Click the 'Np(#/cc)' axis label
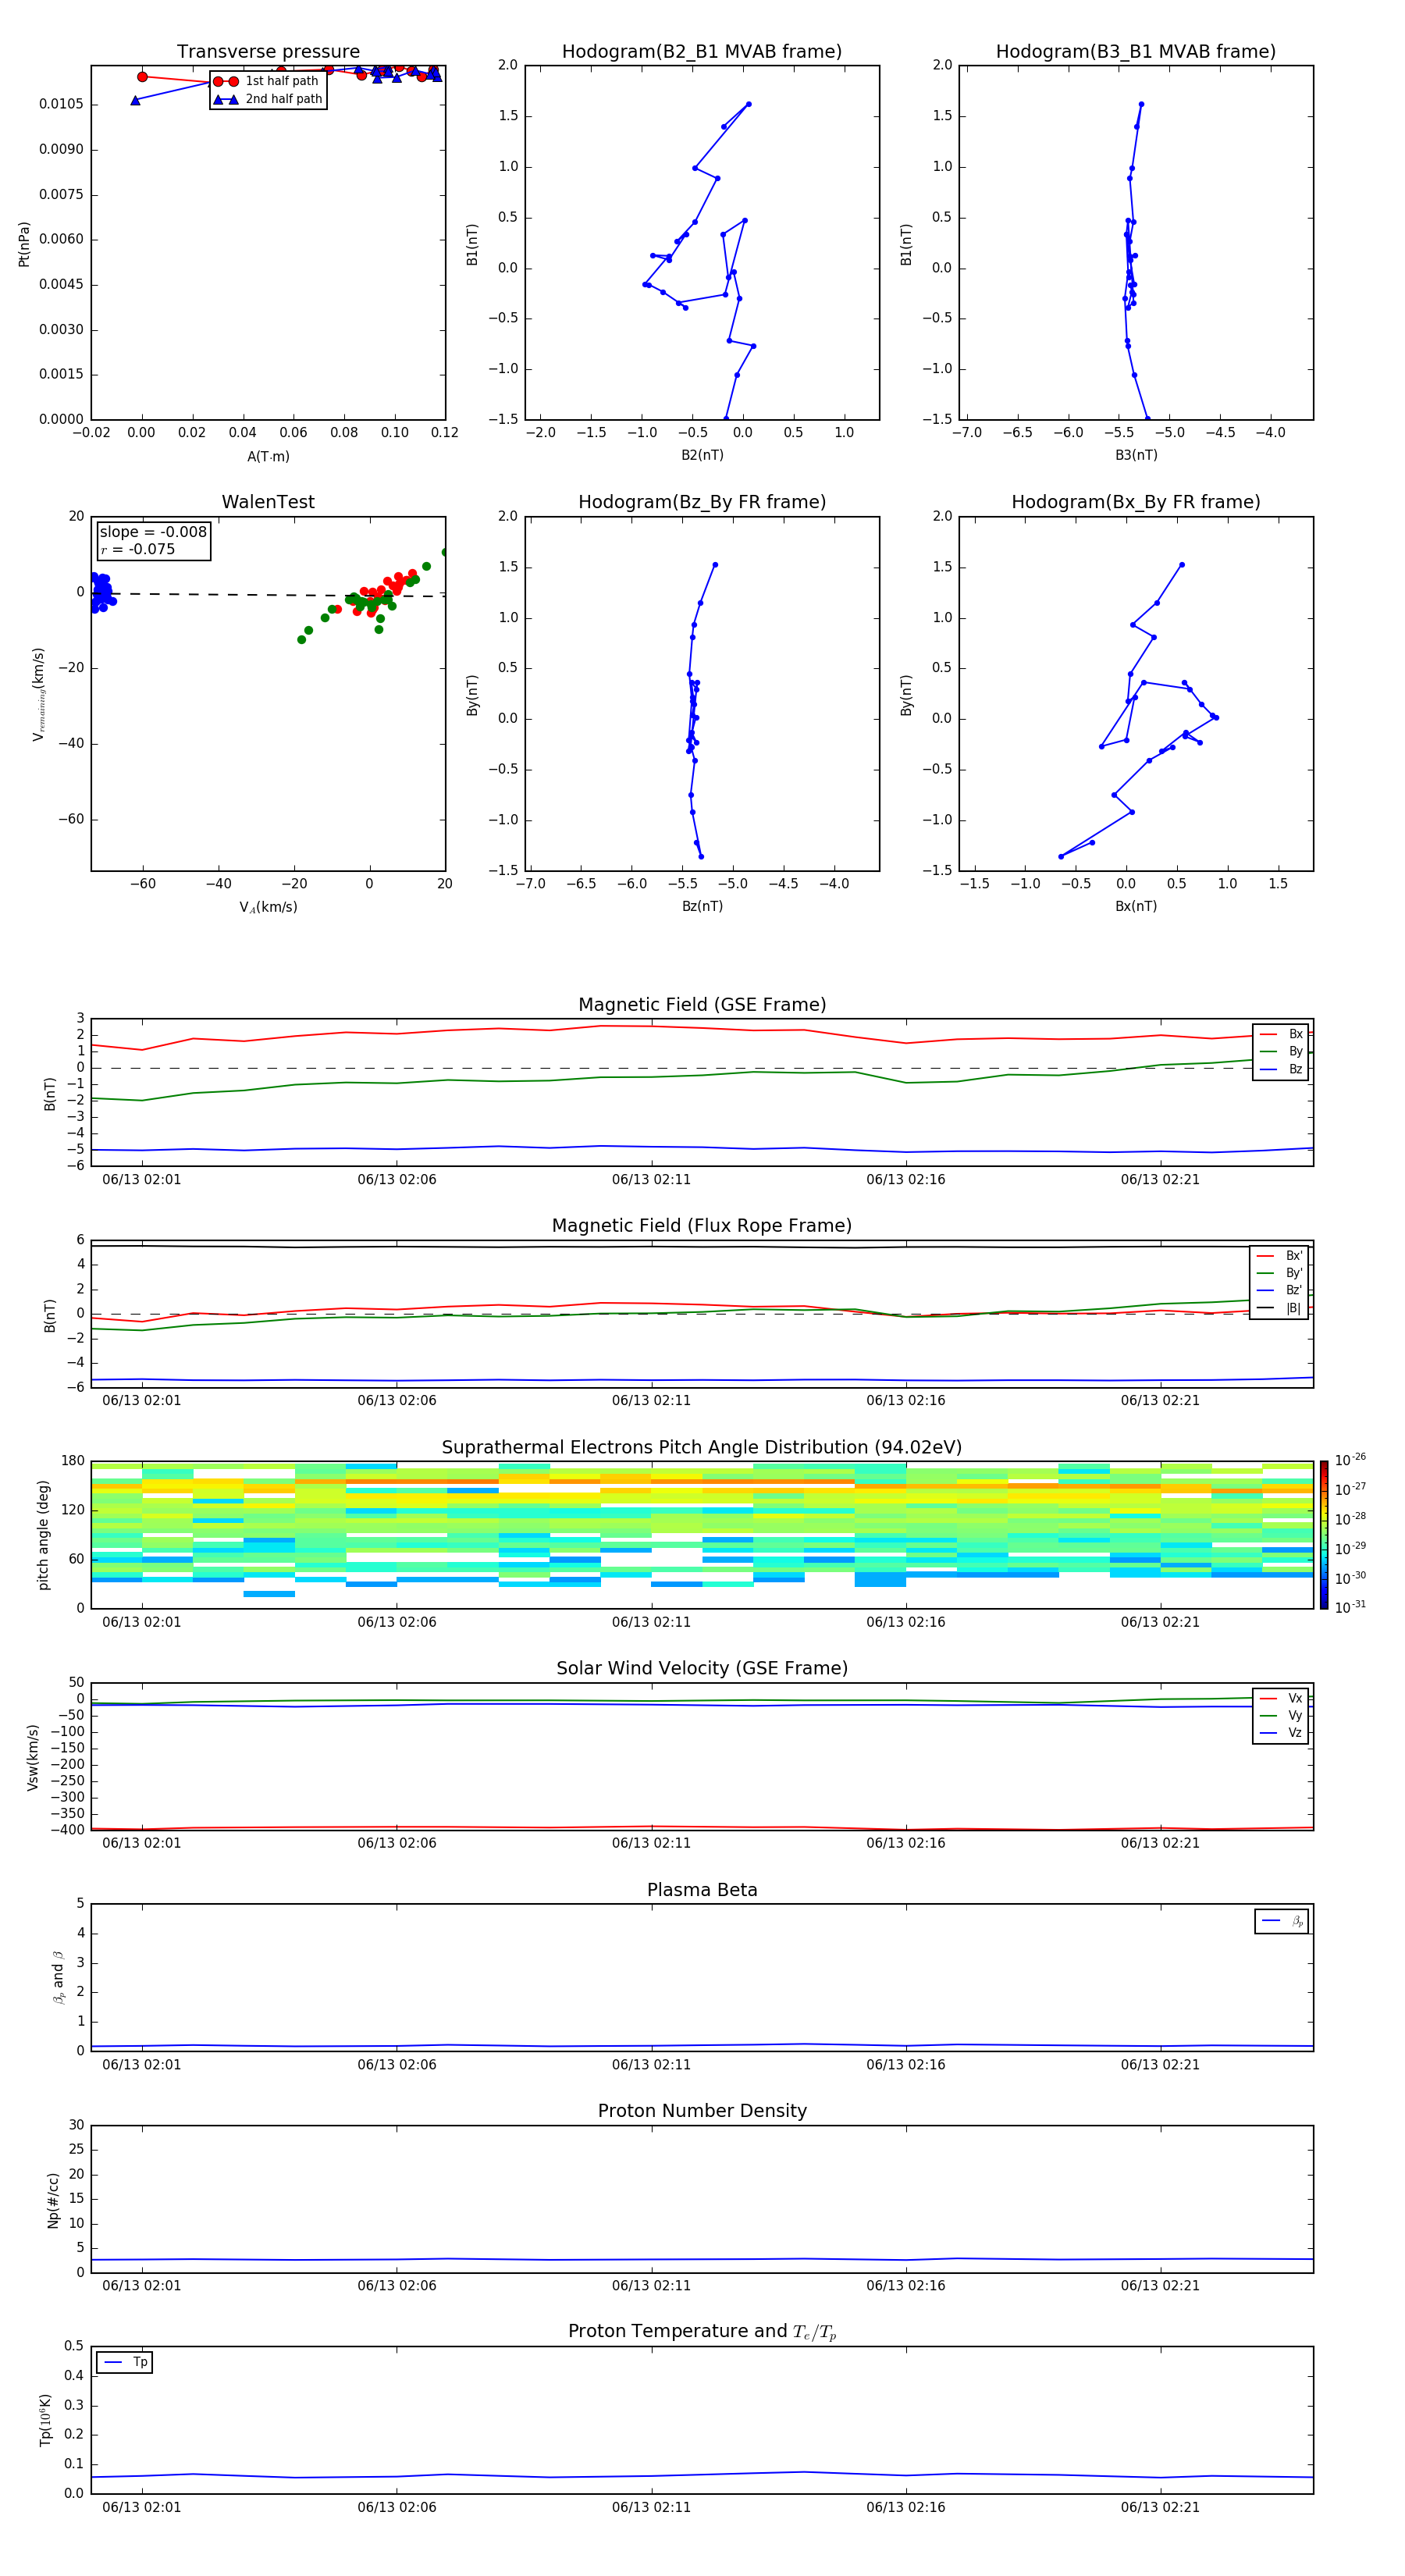Viewport: 1405px width, 2576px height. click(53, 2200)
